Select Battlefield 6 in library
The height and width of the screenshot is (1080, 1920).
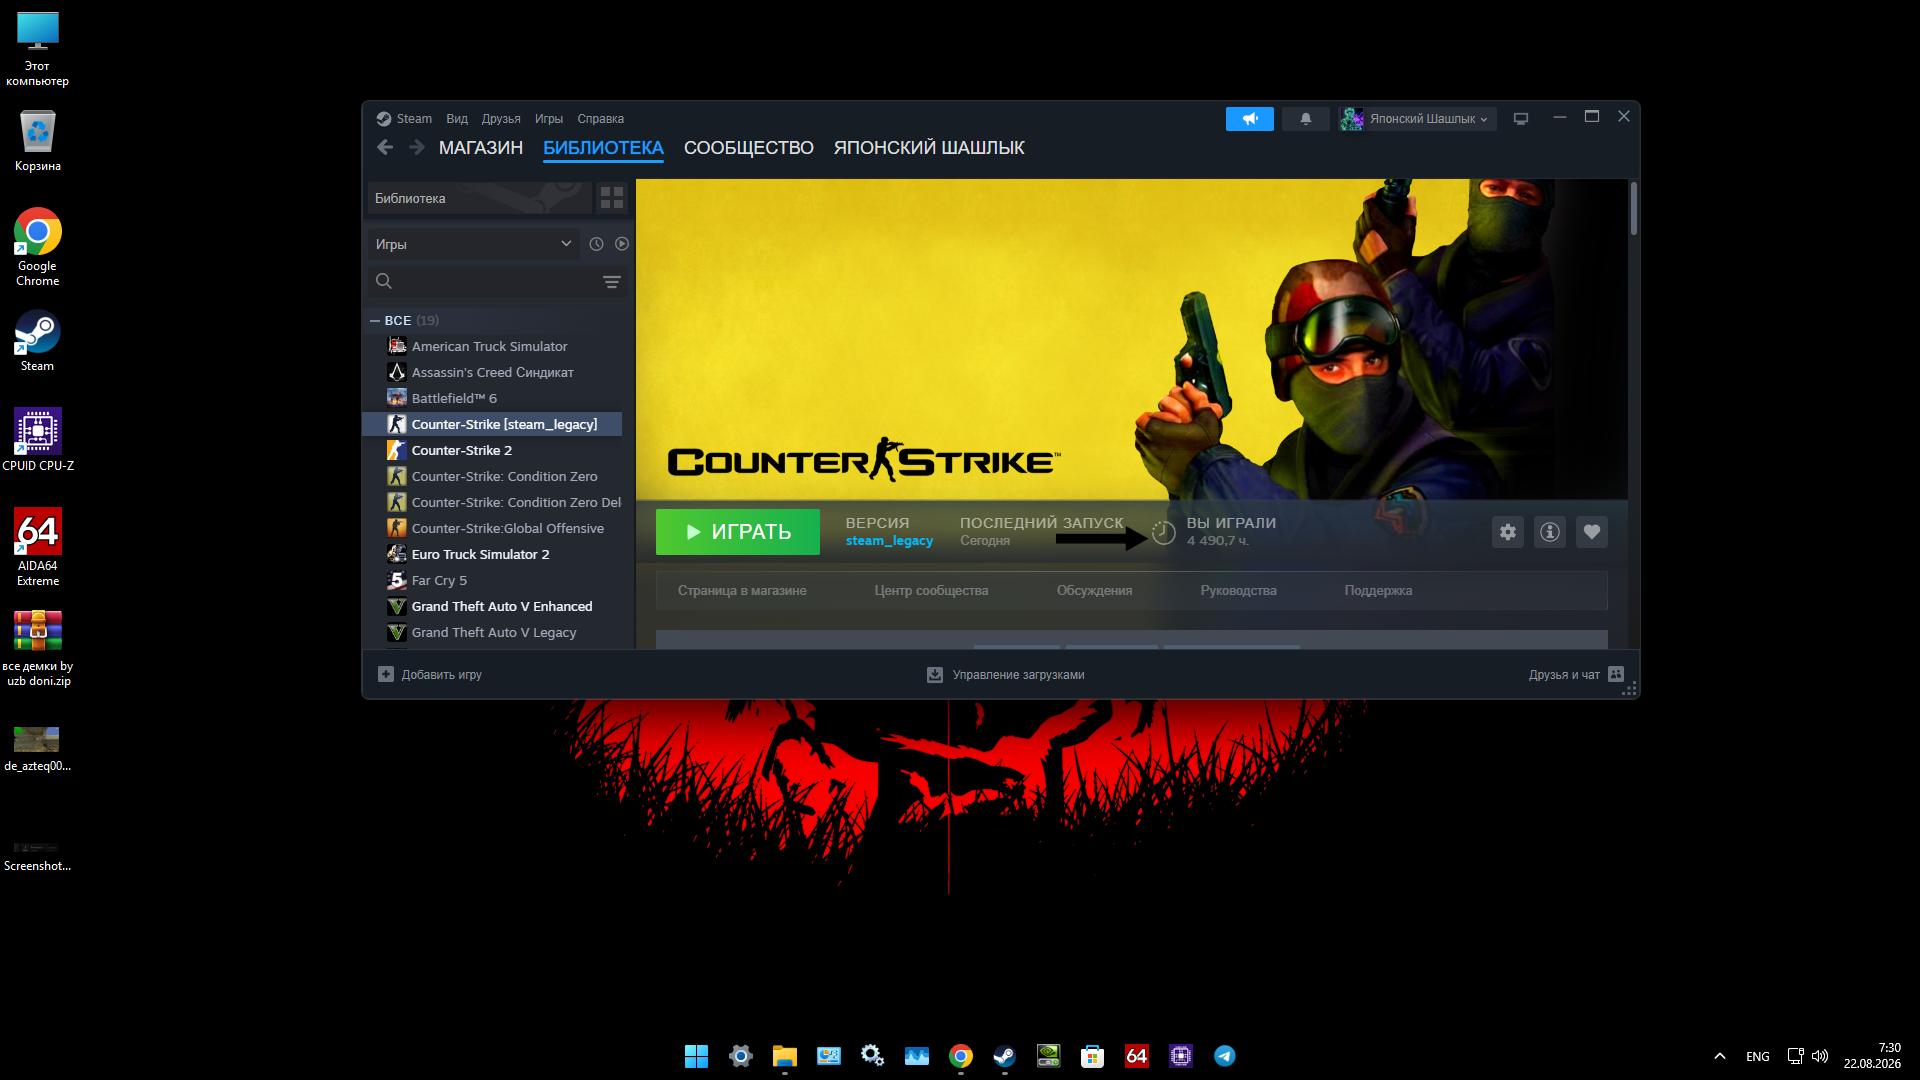coord(492,399)
